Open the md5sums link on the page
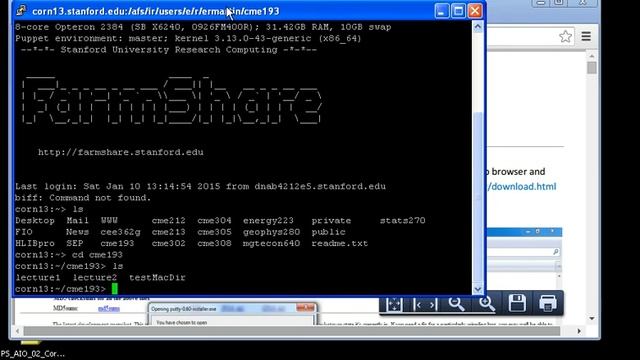Viewport: 640px width, 360px height. pyautogui.click(x=109, y=308)
